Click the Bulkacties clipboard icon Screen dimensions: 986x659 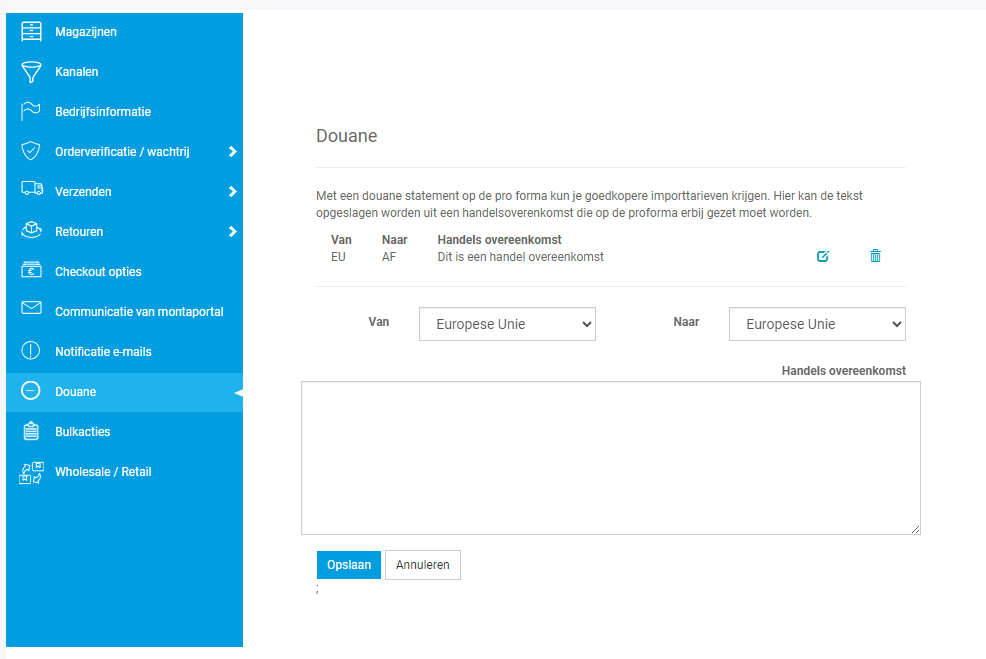[31, 431]
